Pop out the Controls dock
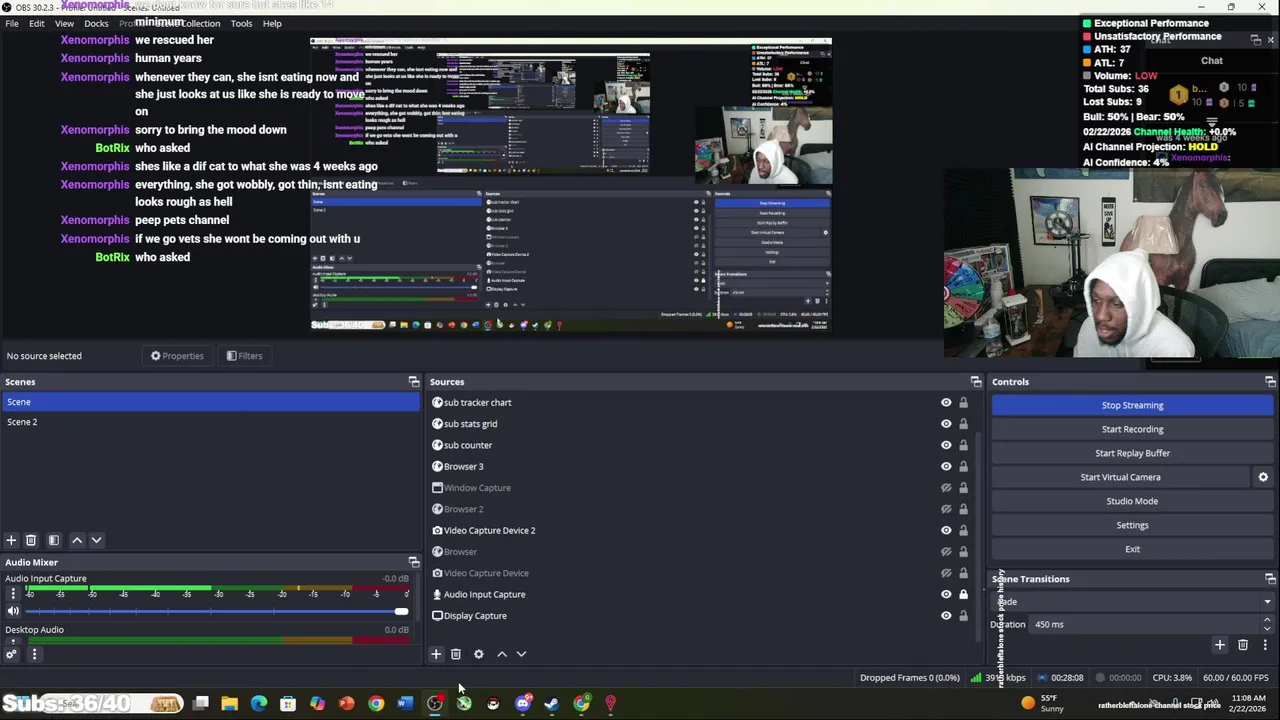The height and width of the screenshot is (720, 1280). pyautogui.click(x=1270, y=382)
